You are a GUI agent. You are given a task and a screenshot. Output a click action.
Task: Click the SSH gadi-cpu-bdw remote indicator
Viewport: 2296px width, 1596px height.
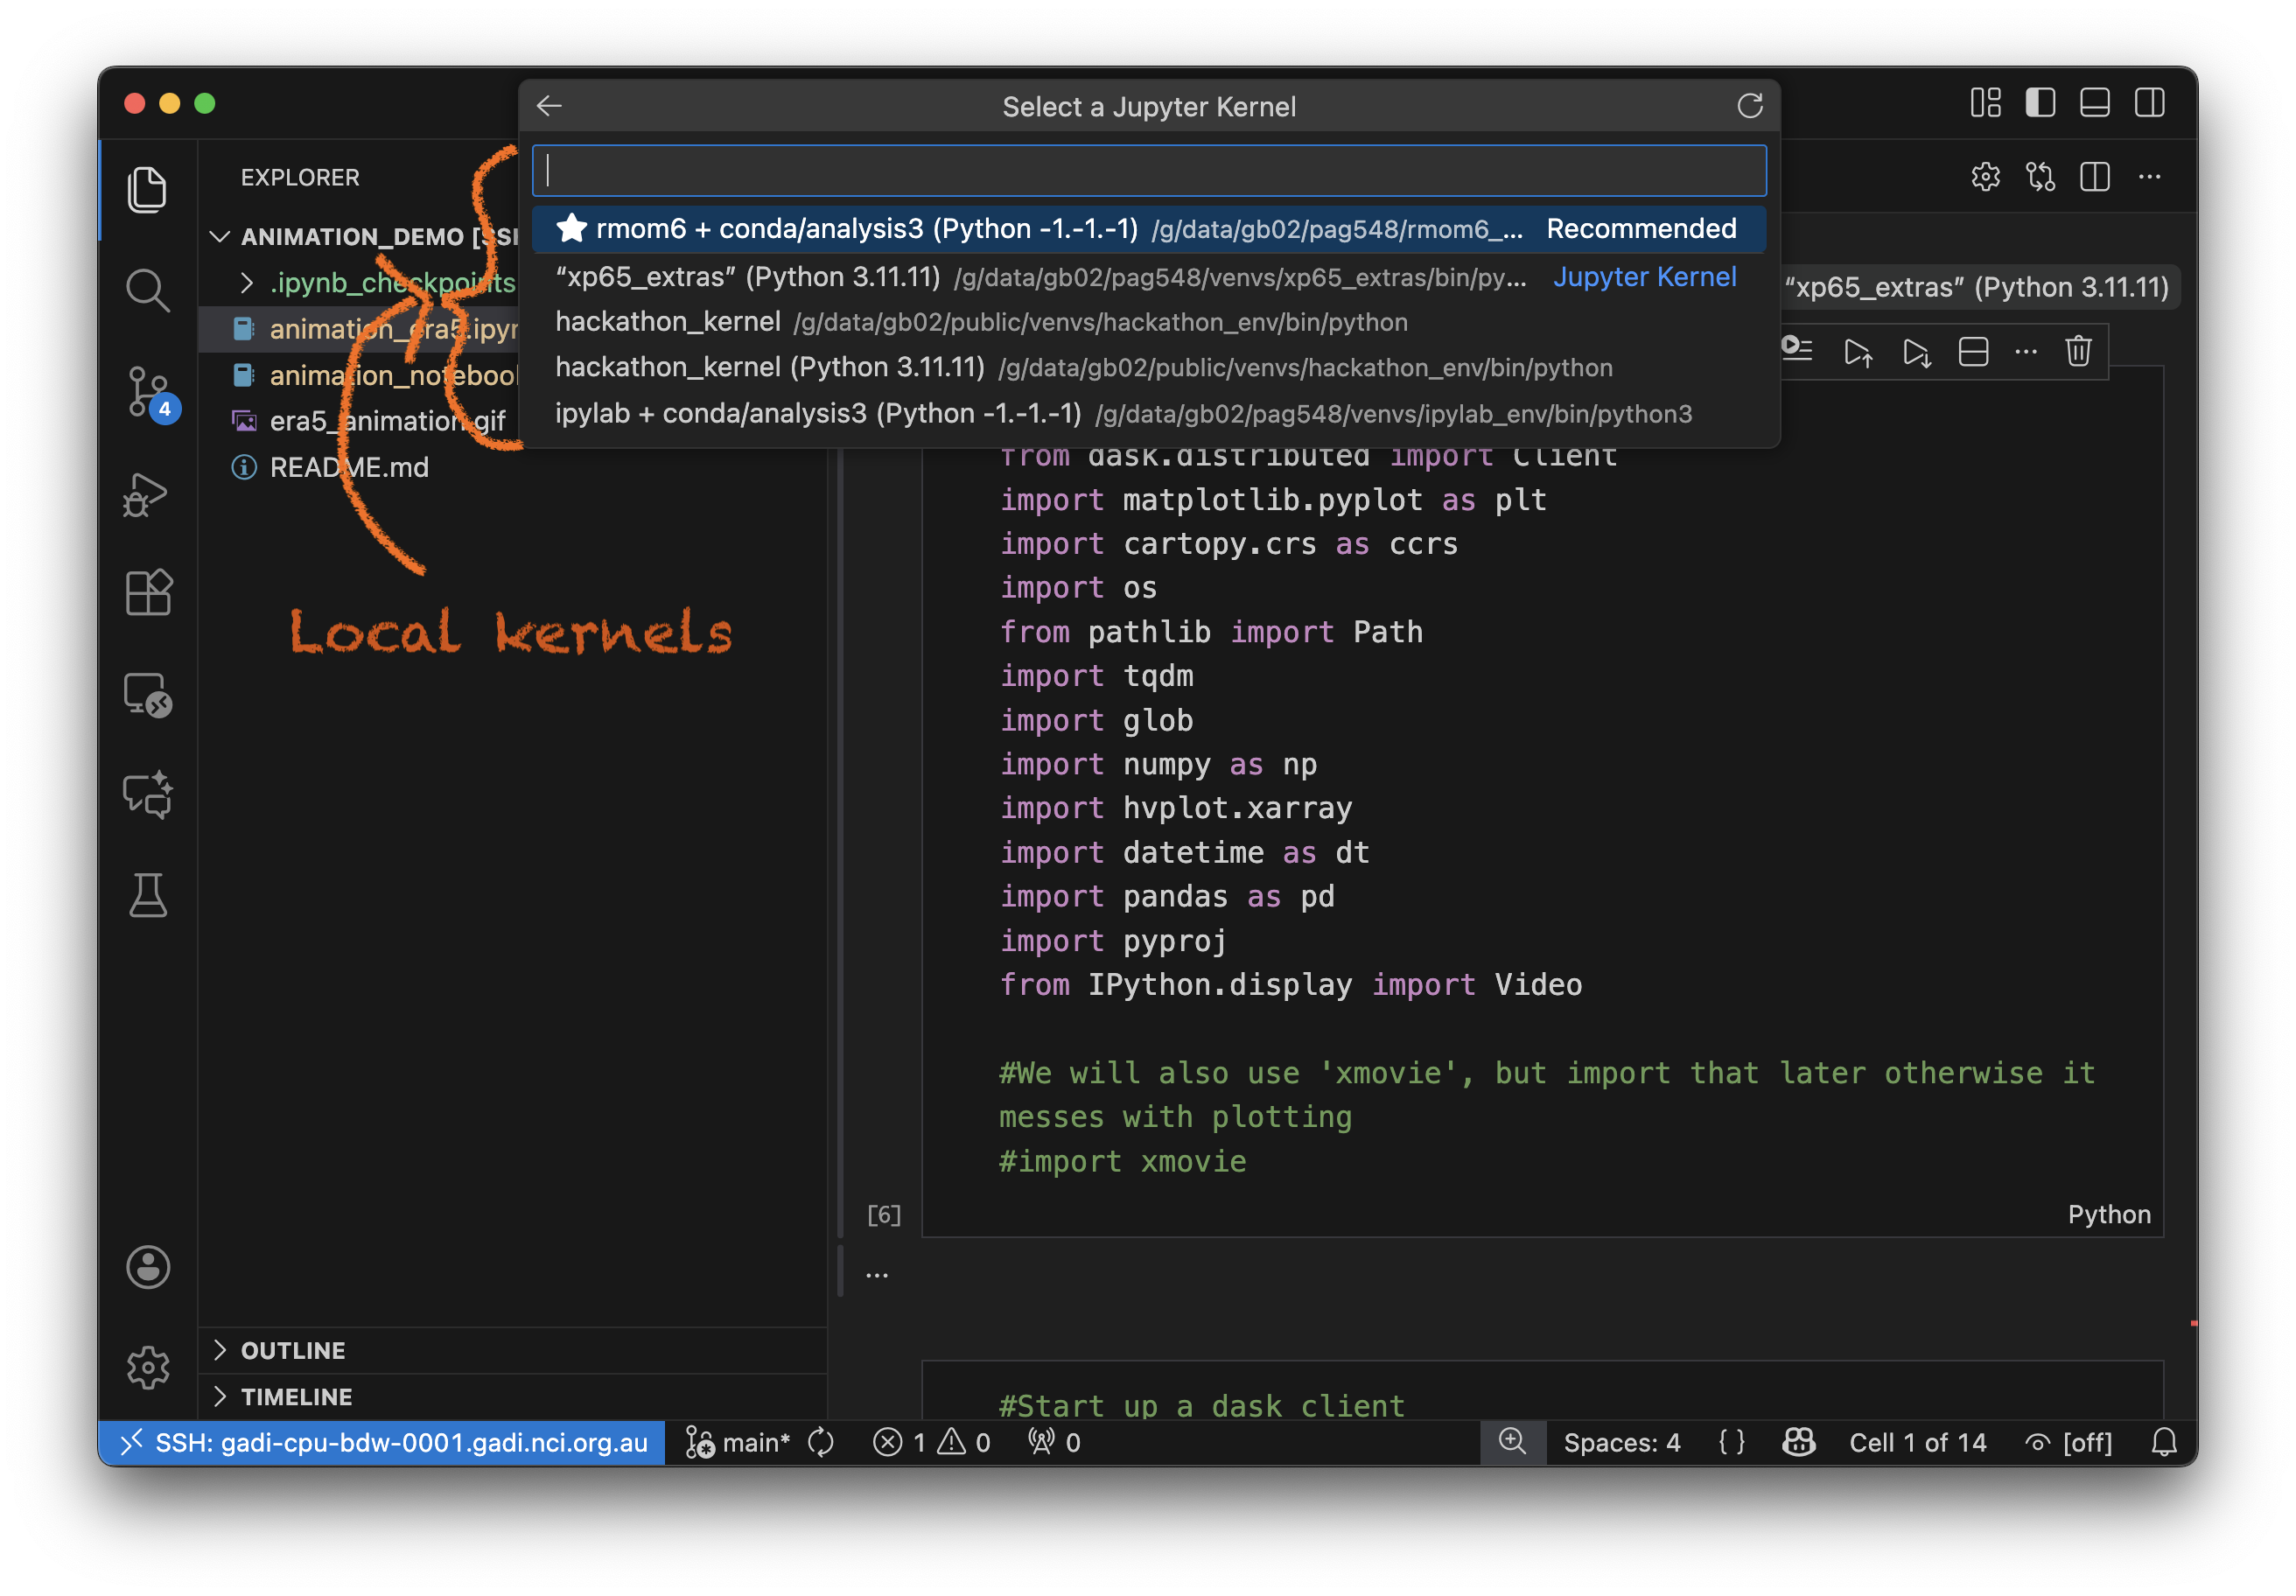point(383,1442)
